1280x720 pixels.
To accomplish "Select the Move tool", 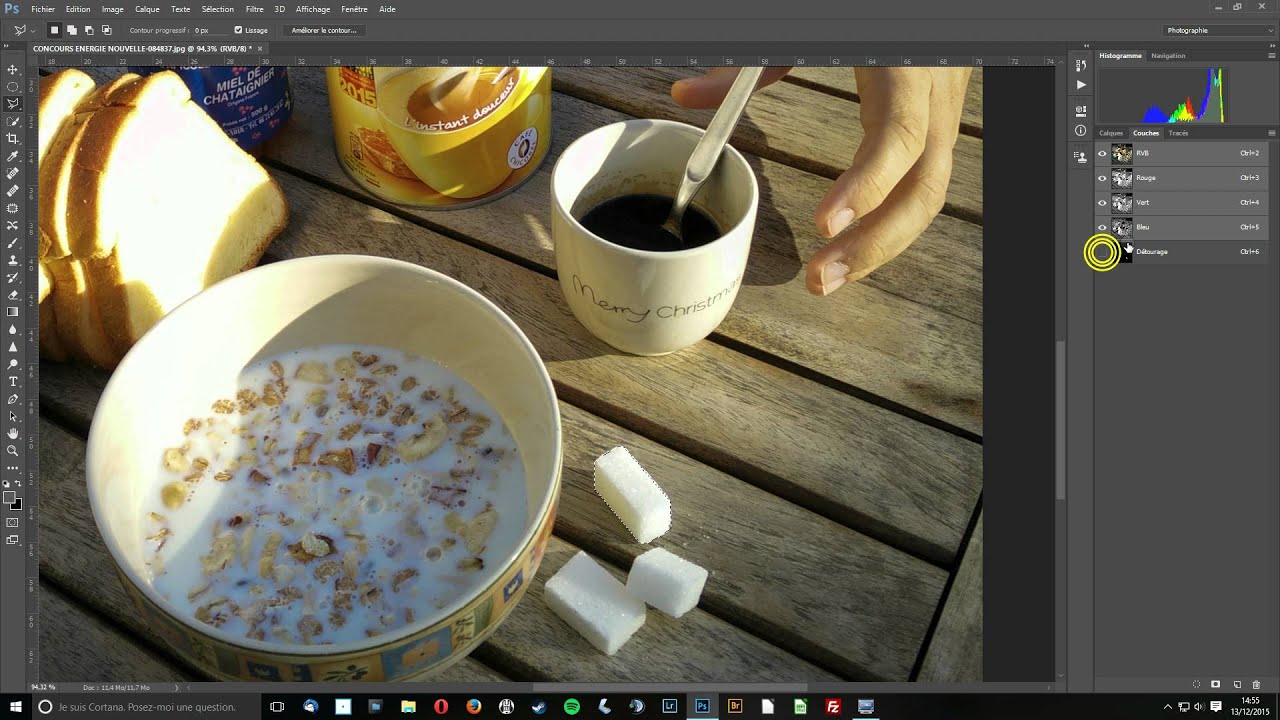I will (13, 69).
